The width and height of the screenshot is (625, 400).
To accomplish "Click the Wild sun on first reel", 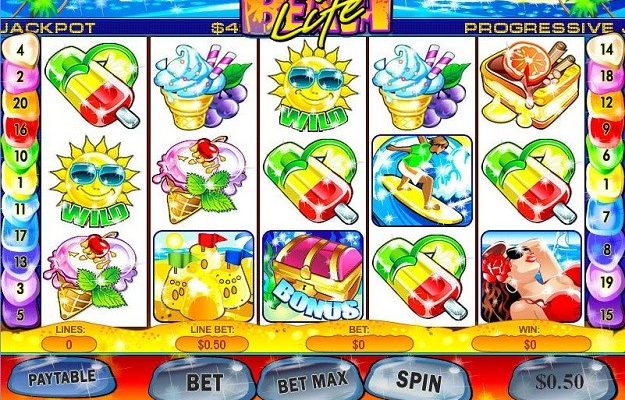I will tap(94, 181).
